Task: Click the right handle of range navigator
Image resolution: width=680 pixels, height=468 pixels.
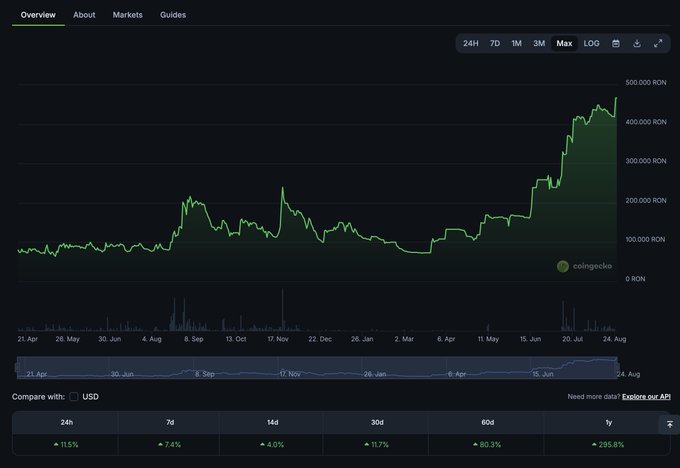Action: [x=618, y=367]
